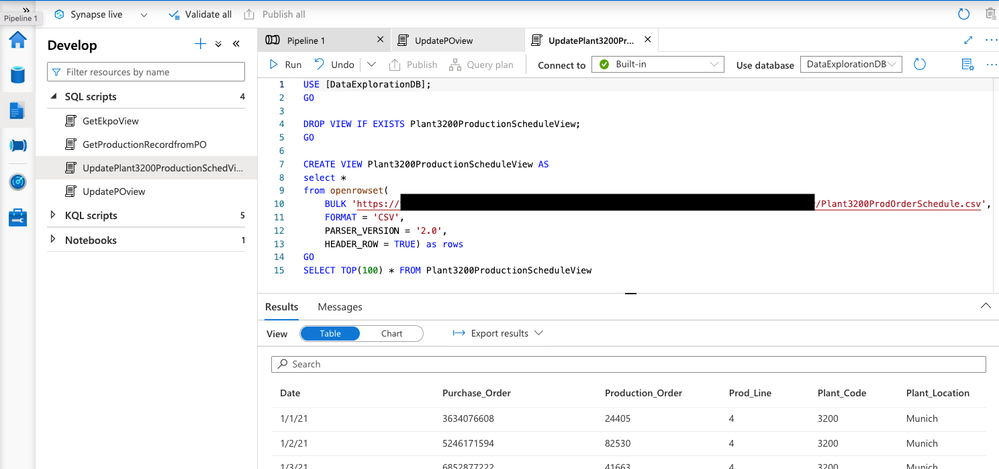Open the Export results dropdown
The image size is (999, 469).
tap(497, 333)
